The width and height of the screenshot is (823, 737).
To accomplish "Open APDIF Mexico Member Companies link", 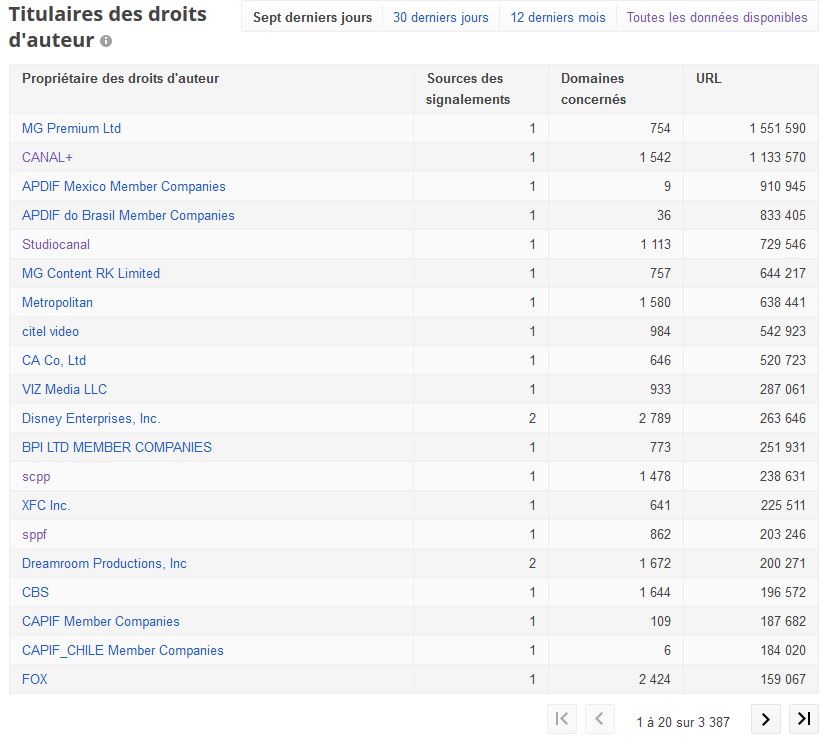I will 124,186.
